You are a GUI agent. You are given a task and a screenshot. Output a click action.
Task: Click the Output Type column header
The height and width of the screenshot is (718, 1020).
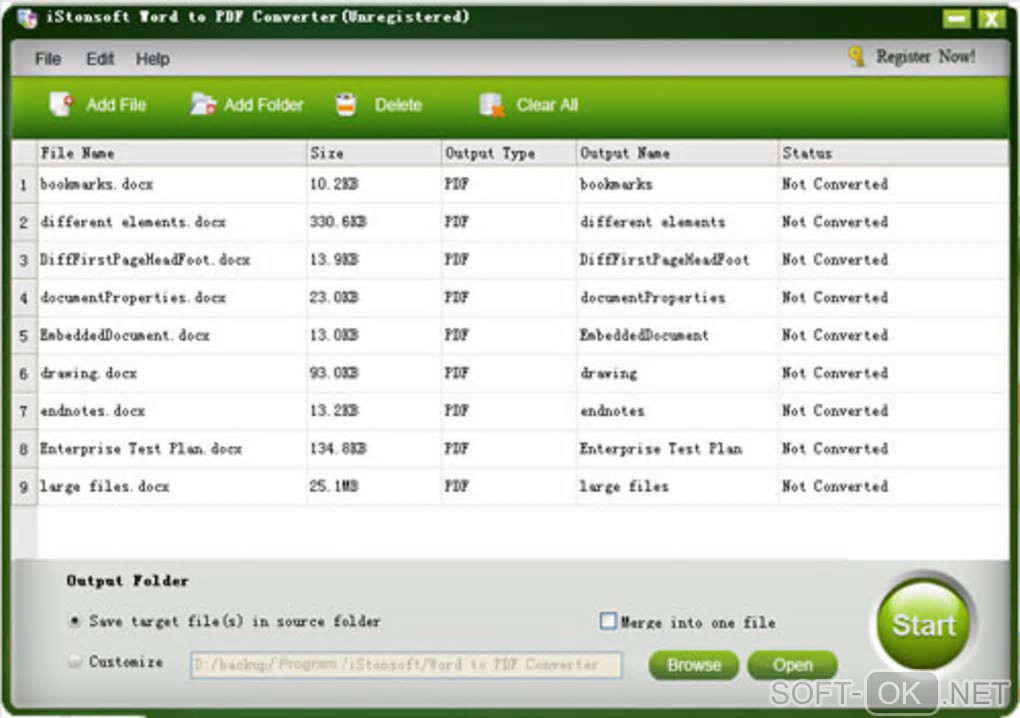tap(509, 153)
